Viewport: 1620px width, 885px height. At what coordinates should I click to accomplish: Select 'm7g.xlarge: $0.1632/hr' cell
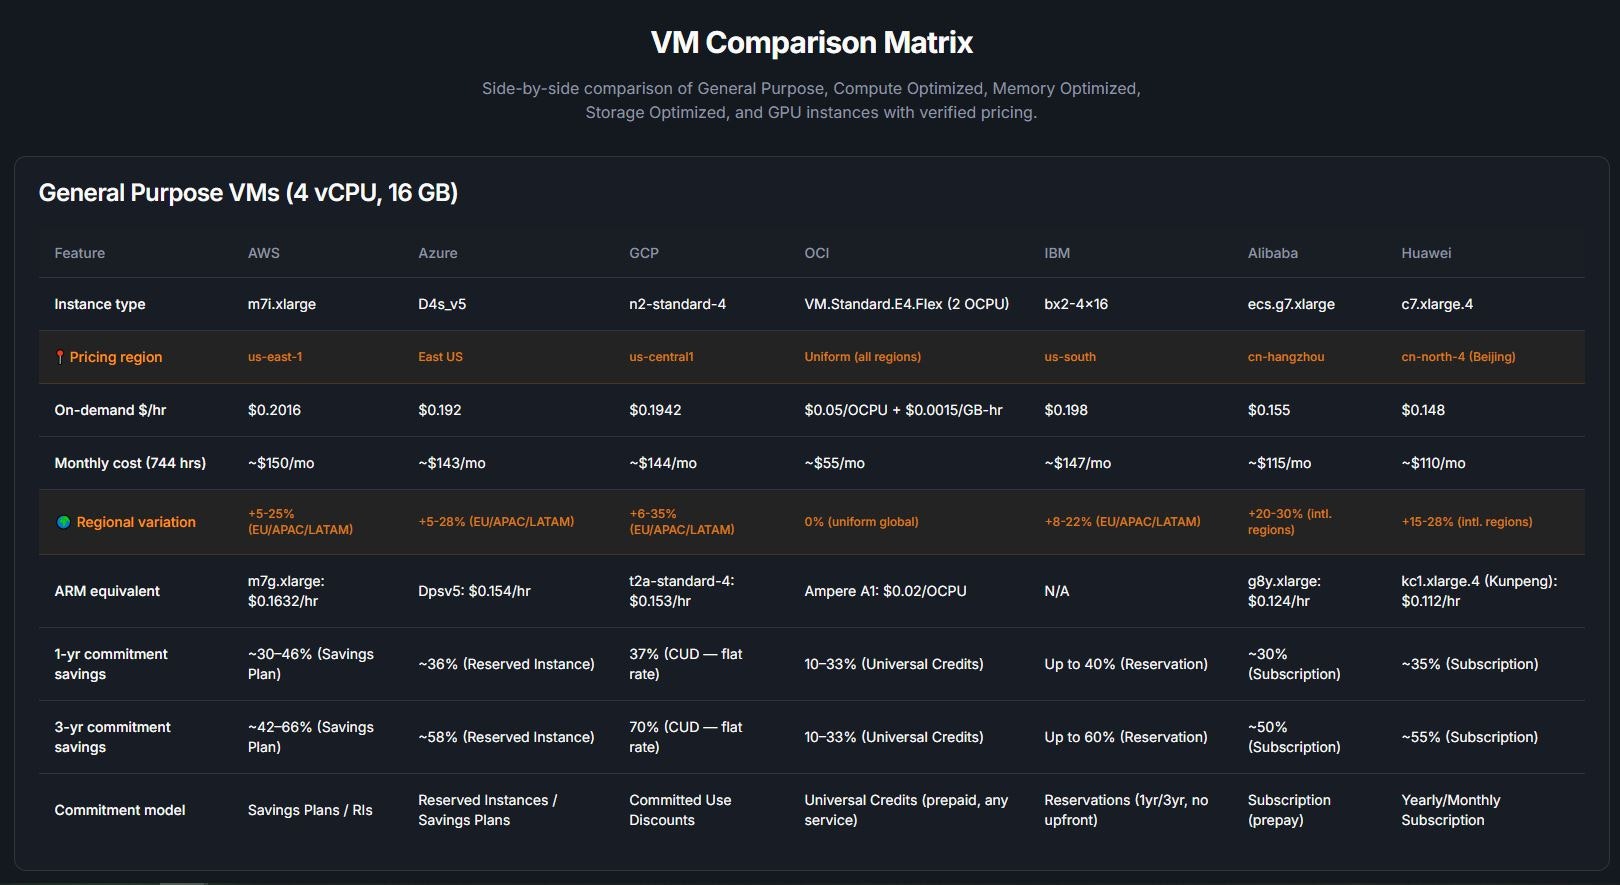click(x=286, y=591)
